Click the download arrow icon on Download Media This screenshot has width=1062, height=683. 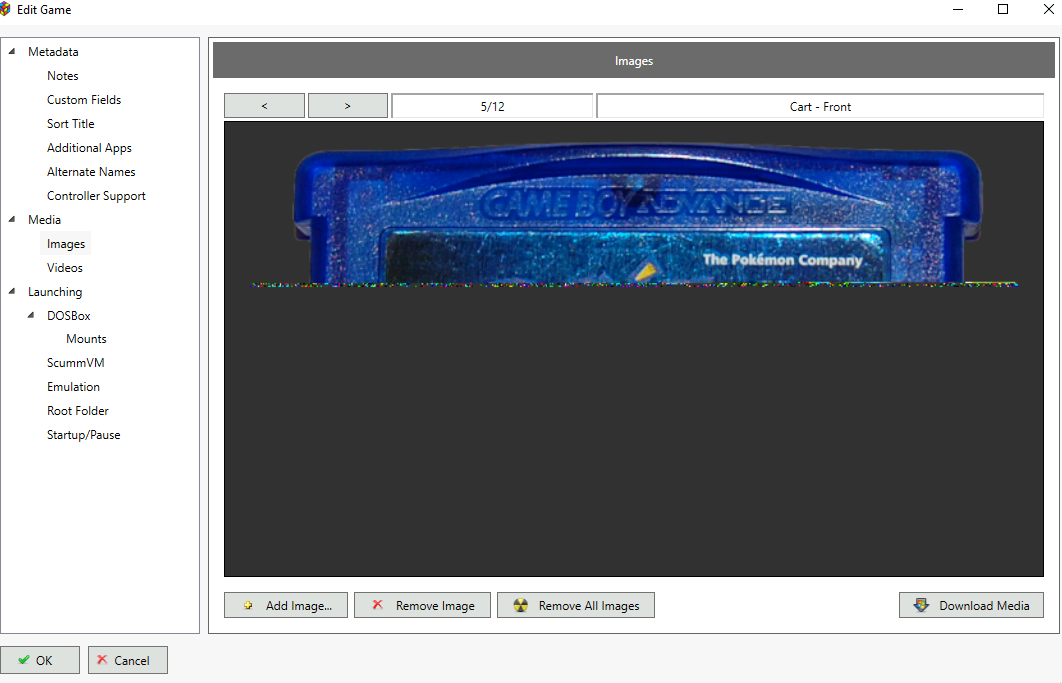921,604
